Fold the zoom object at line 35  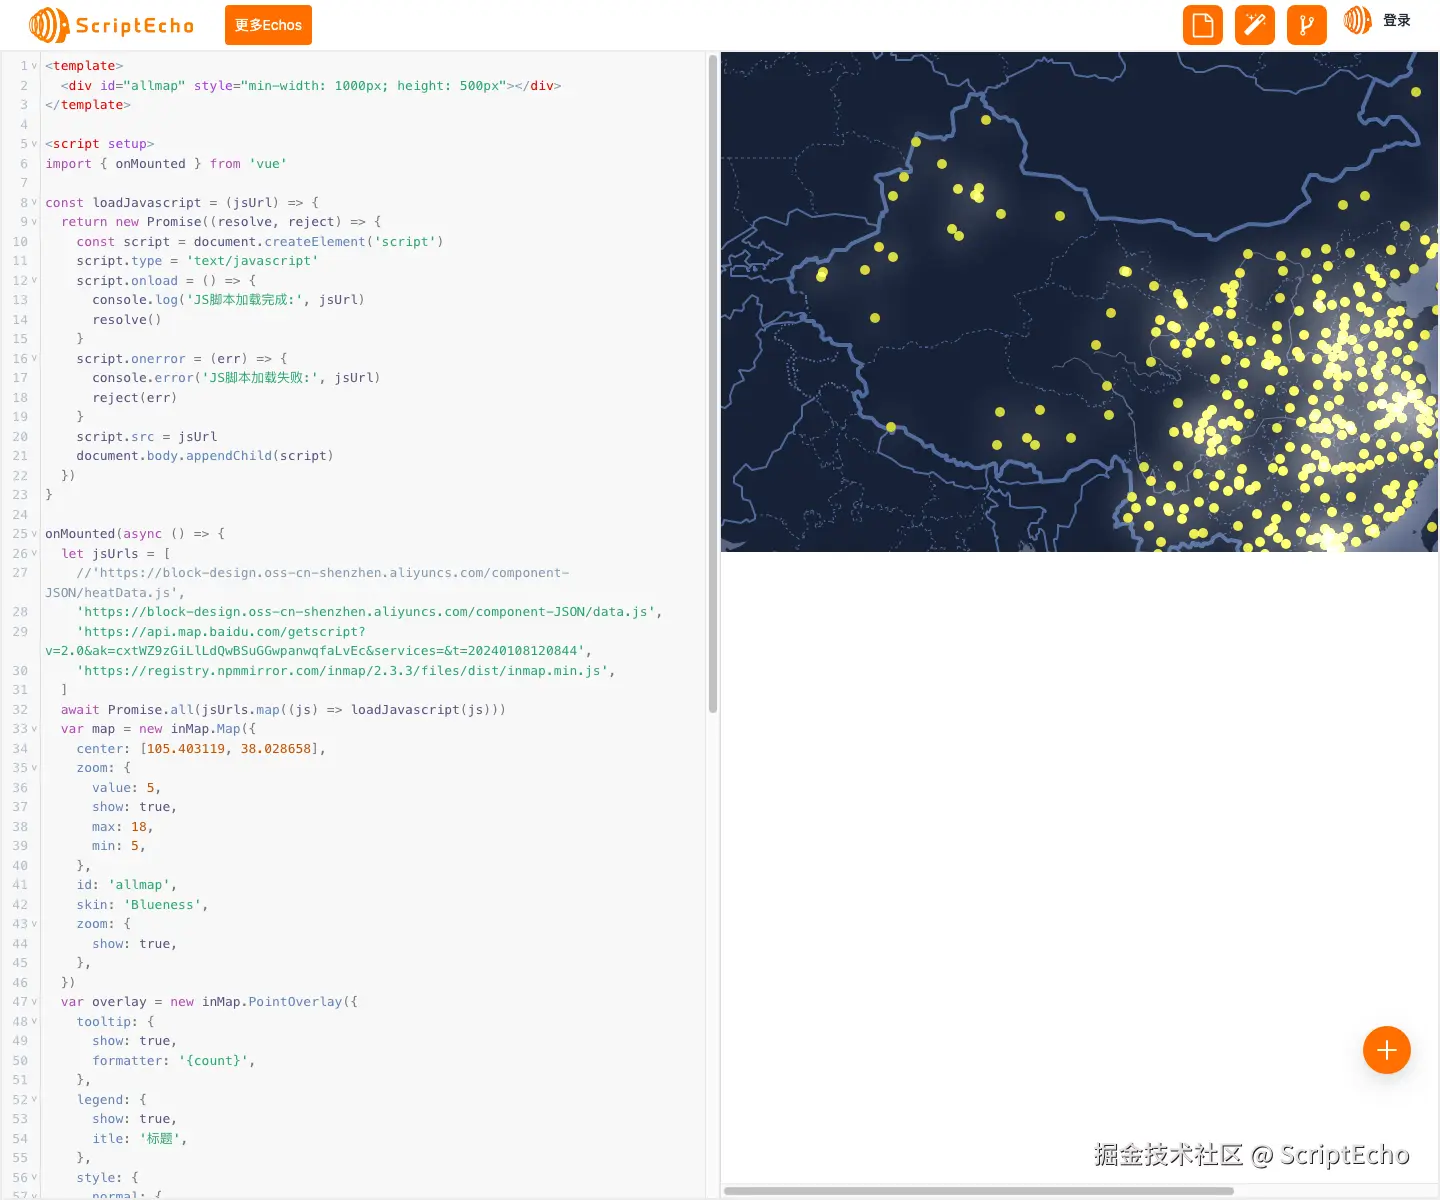[34, 768]
